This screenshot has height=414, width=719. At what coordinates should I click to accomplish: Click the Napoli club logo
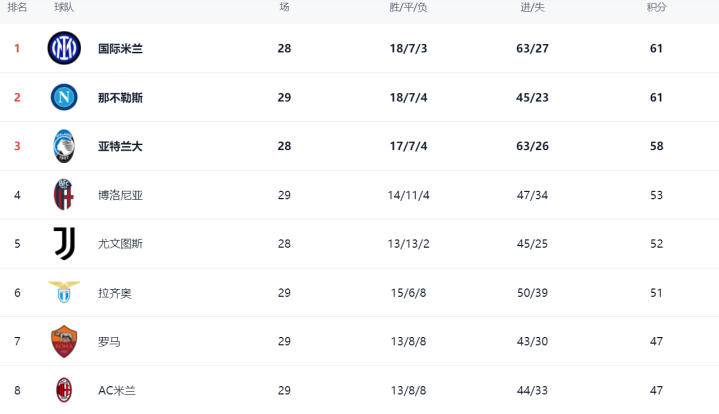[x=64, y=97]
